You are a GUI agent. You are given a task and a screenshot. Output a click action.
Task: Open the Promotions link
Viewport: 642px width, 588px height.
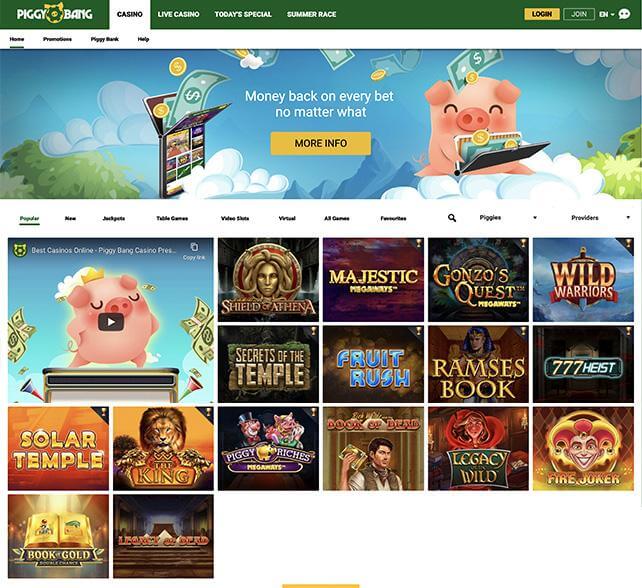pyautogui.click(x=57, y=39)
